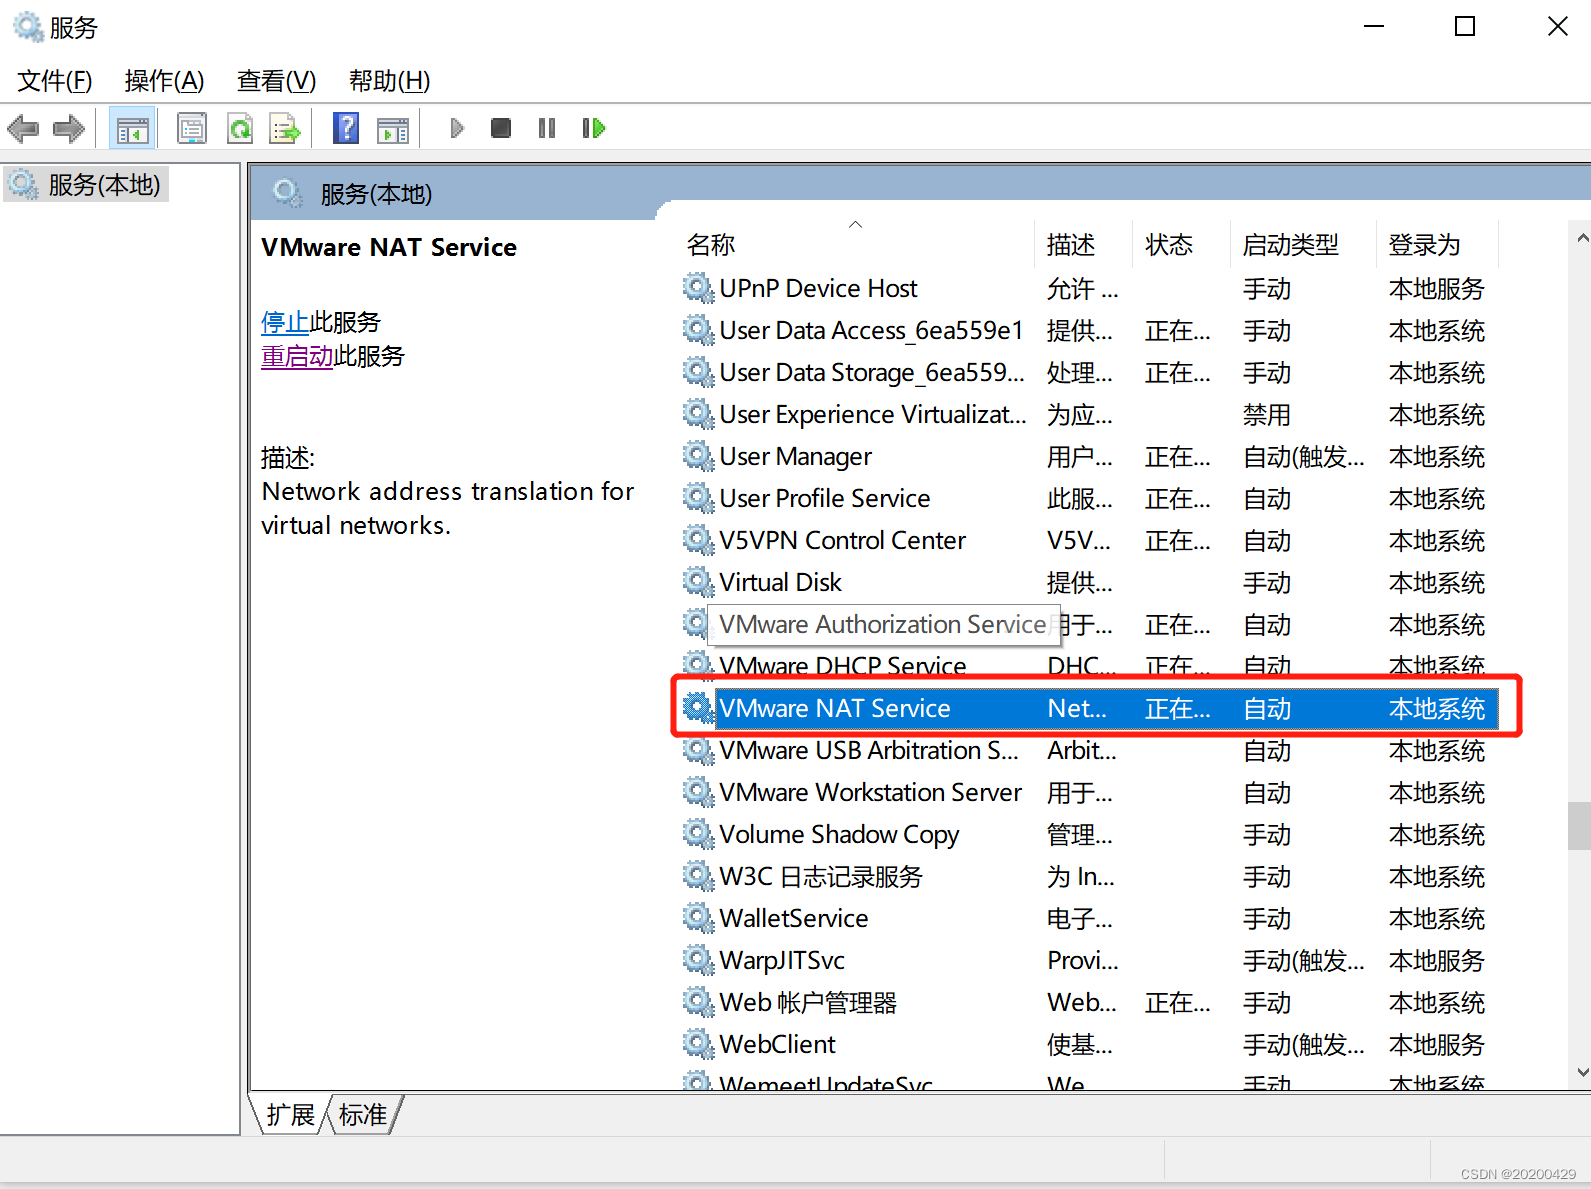
Task: Click gear icon of UPnP Device Host
Action: (x=698, y=288)
